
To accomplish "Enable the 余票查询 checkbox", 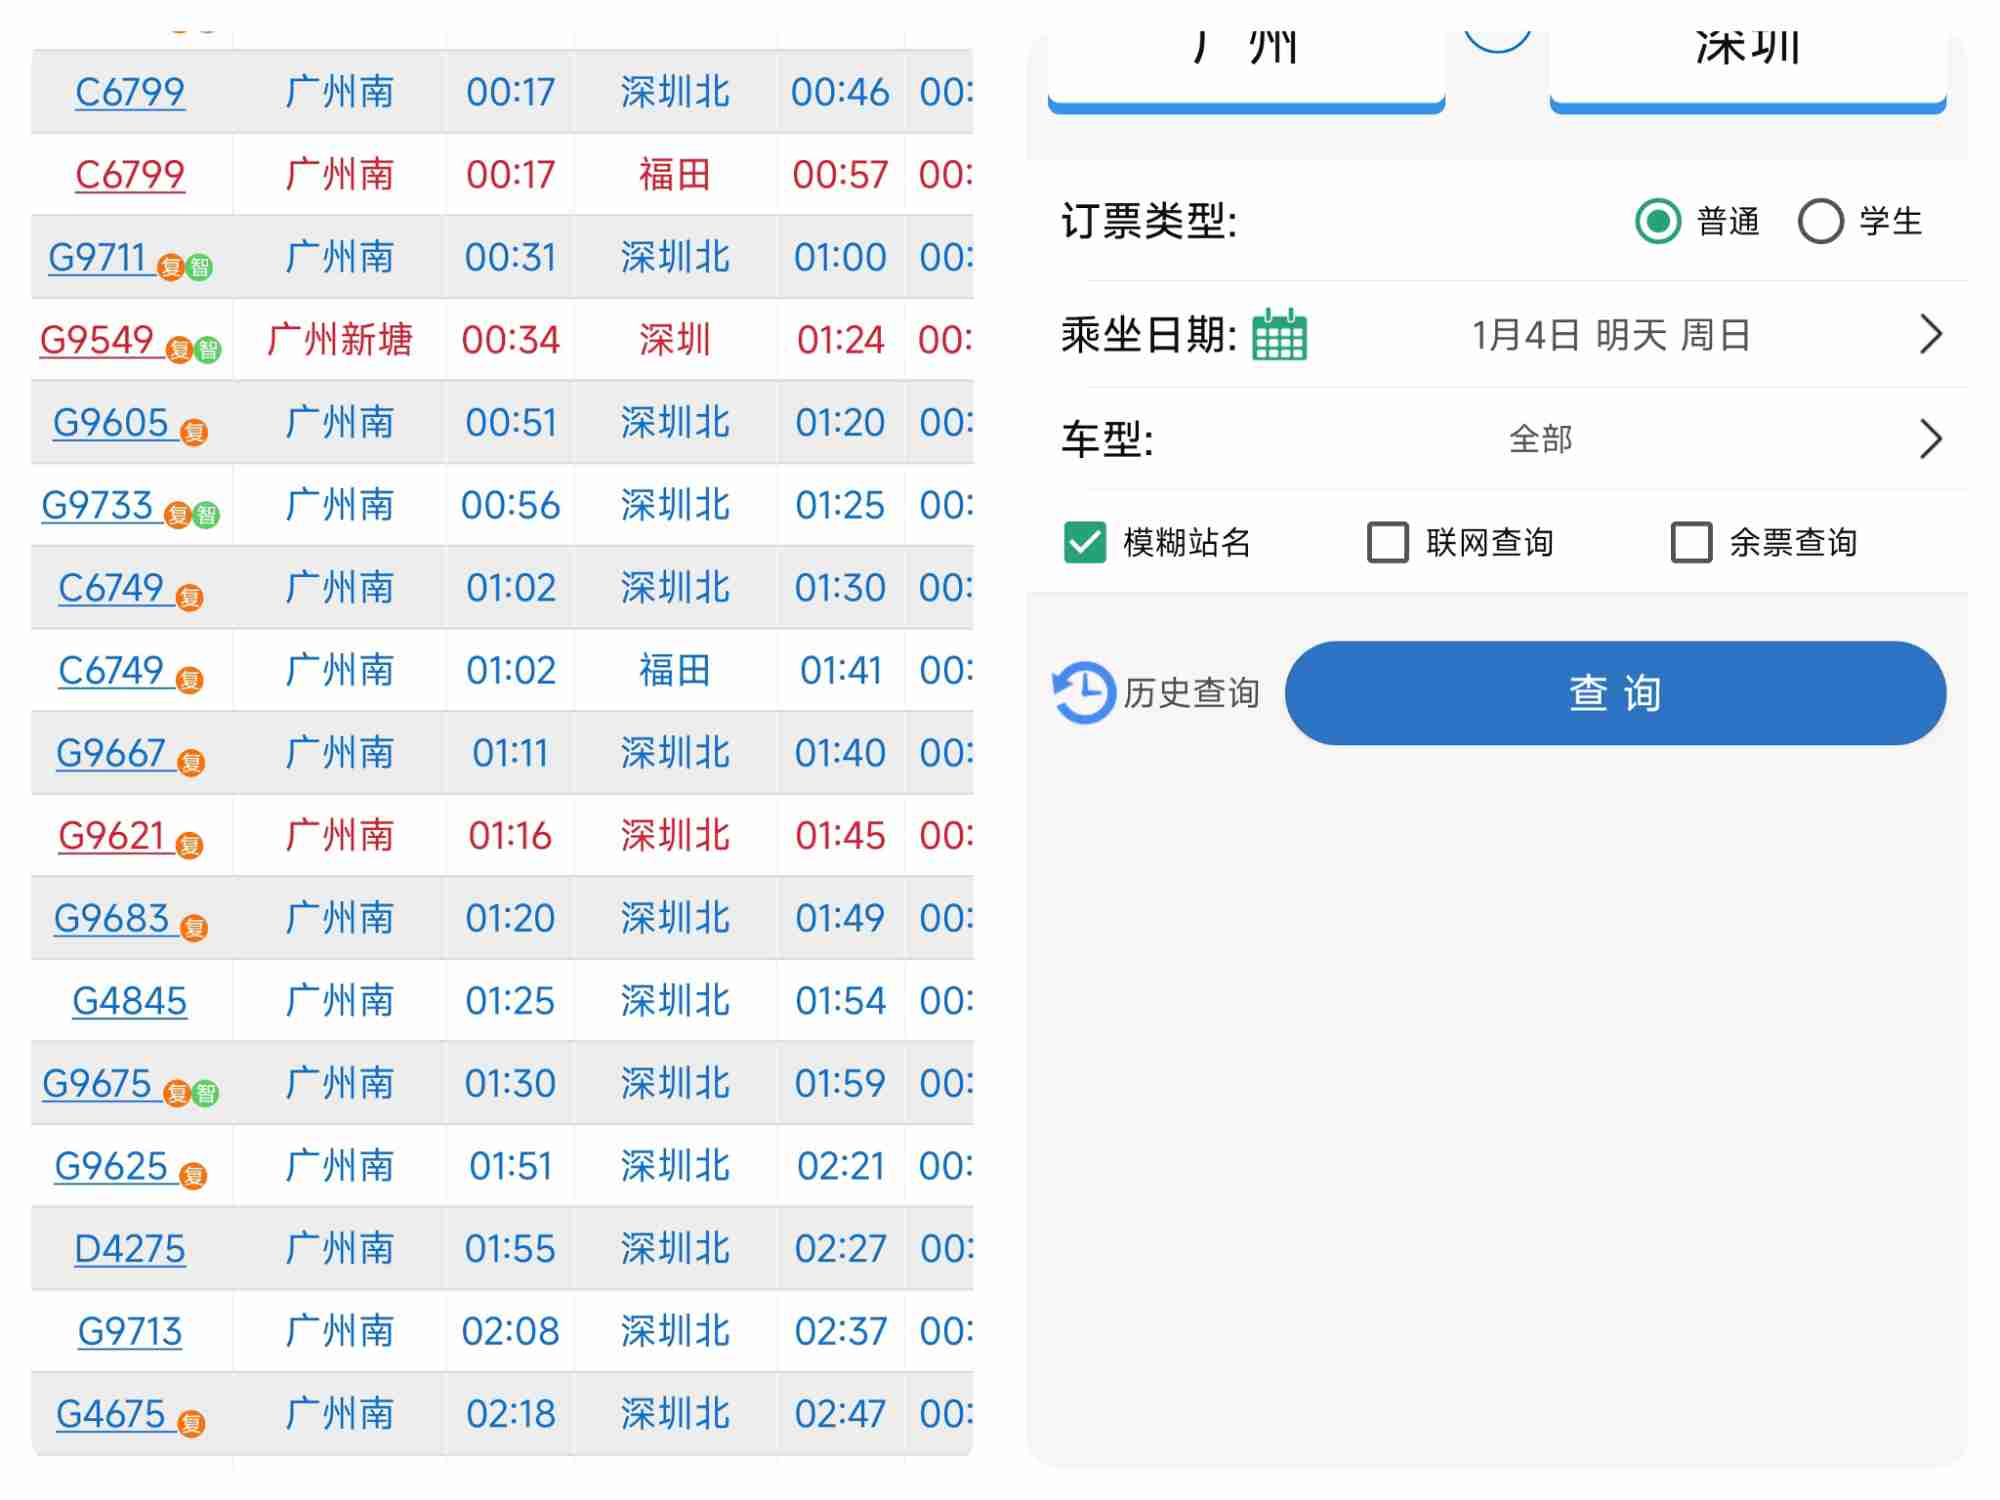I will (1692, 541).
